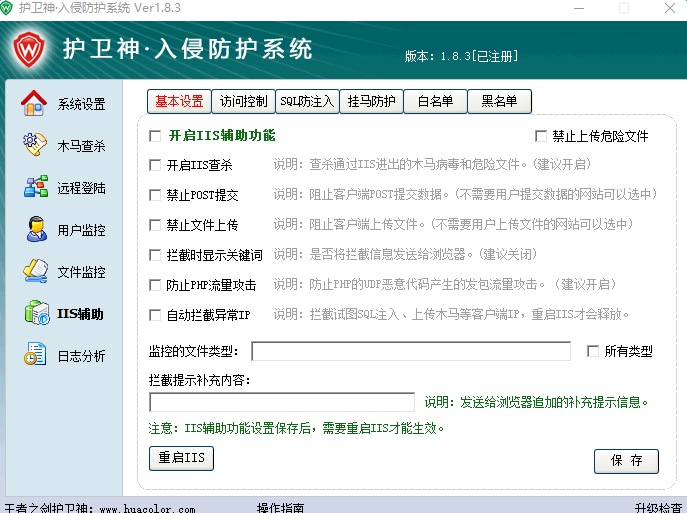The width and height of the screenshot is (687, 513).
Task: Enable 自动拦截异常IP checkbox
Action: coord(155,315)
